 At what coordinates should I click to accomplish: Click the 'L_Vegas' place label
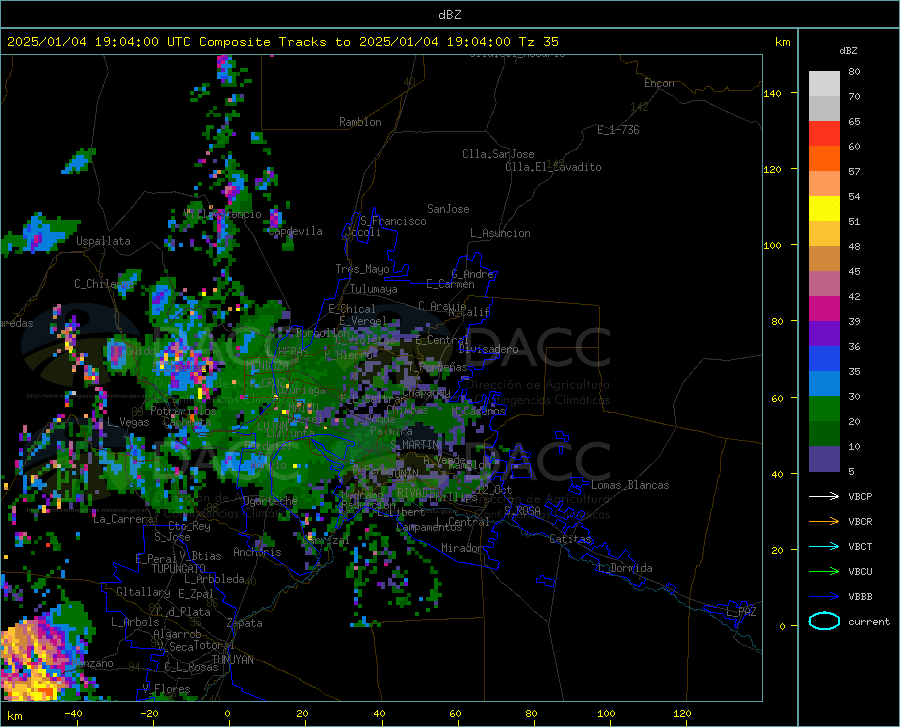(x=128, y=422)
